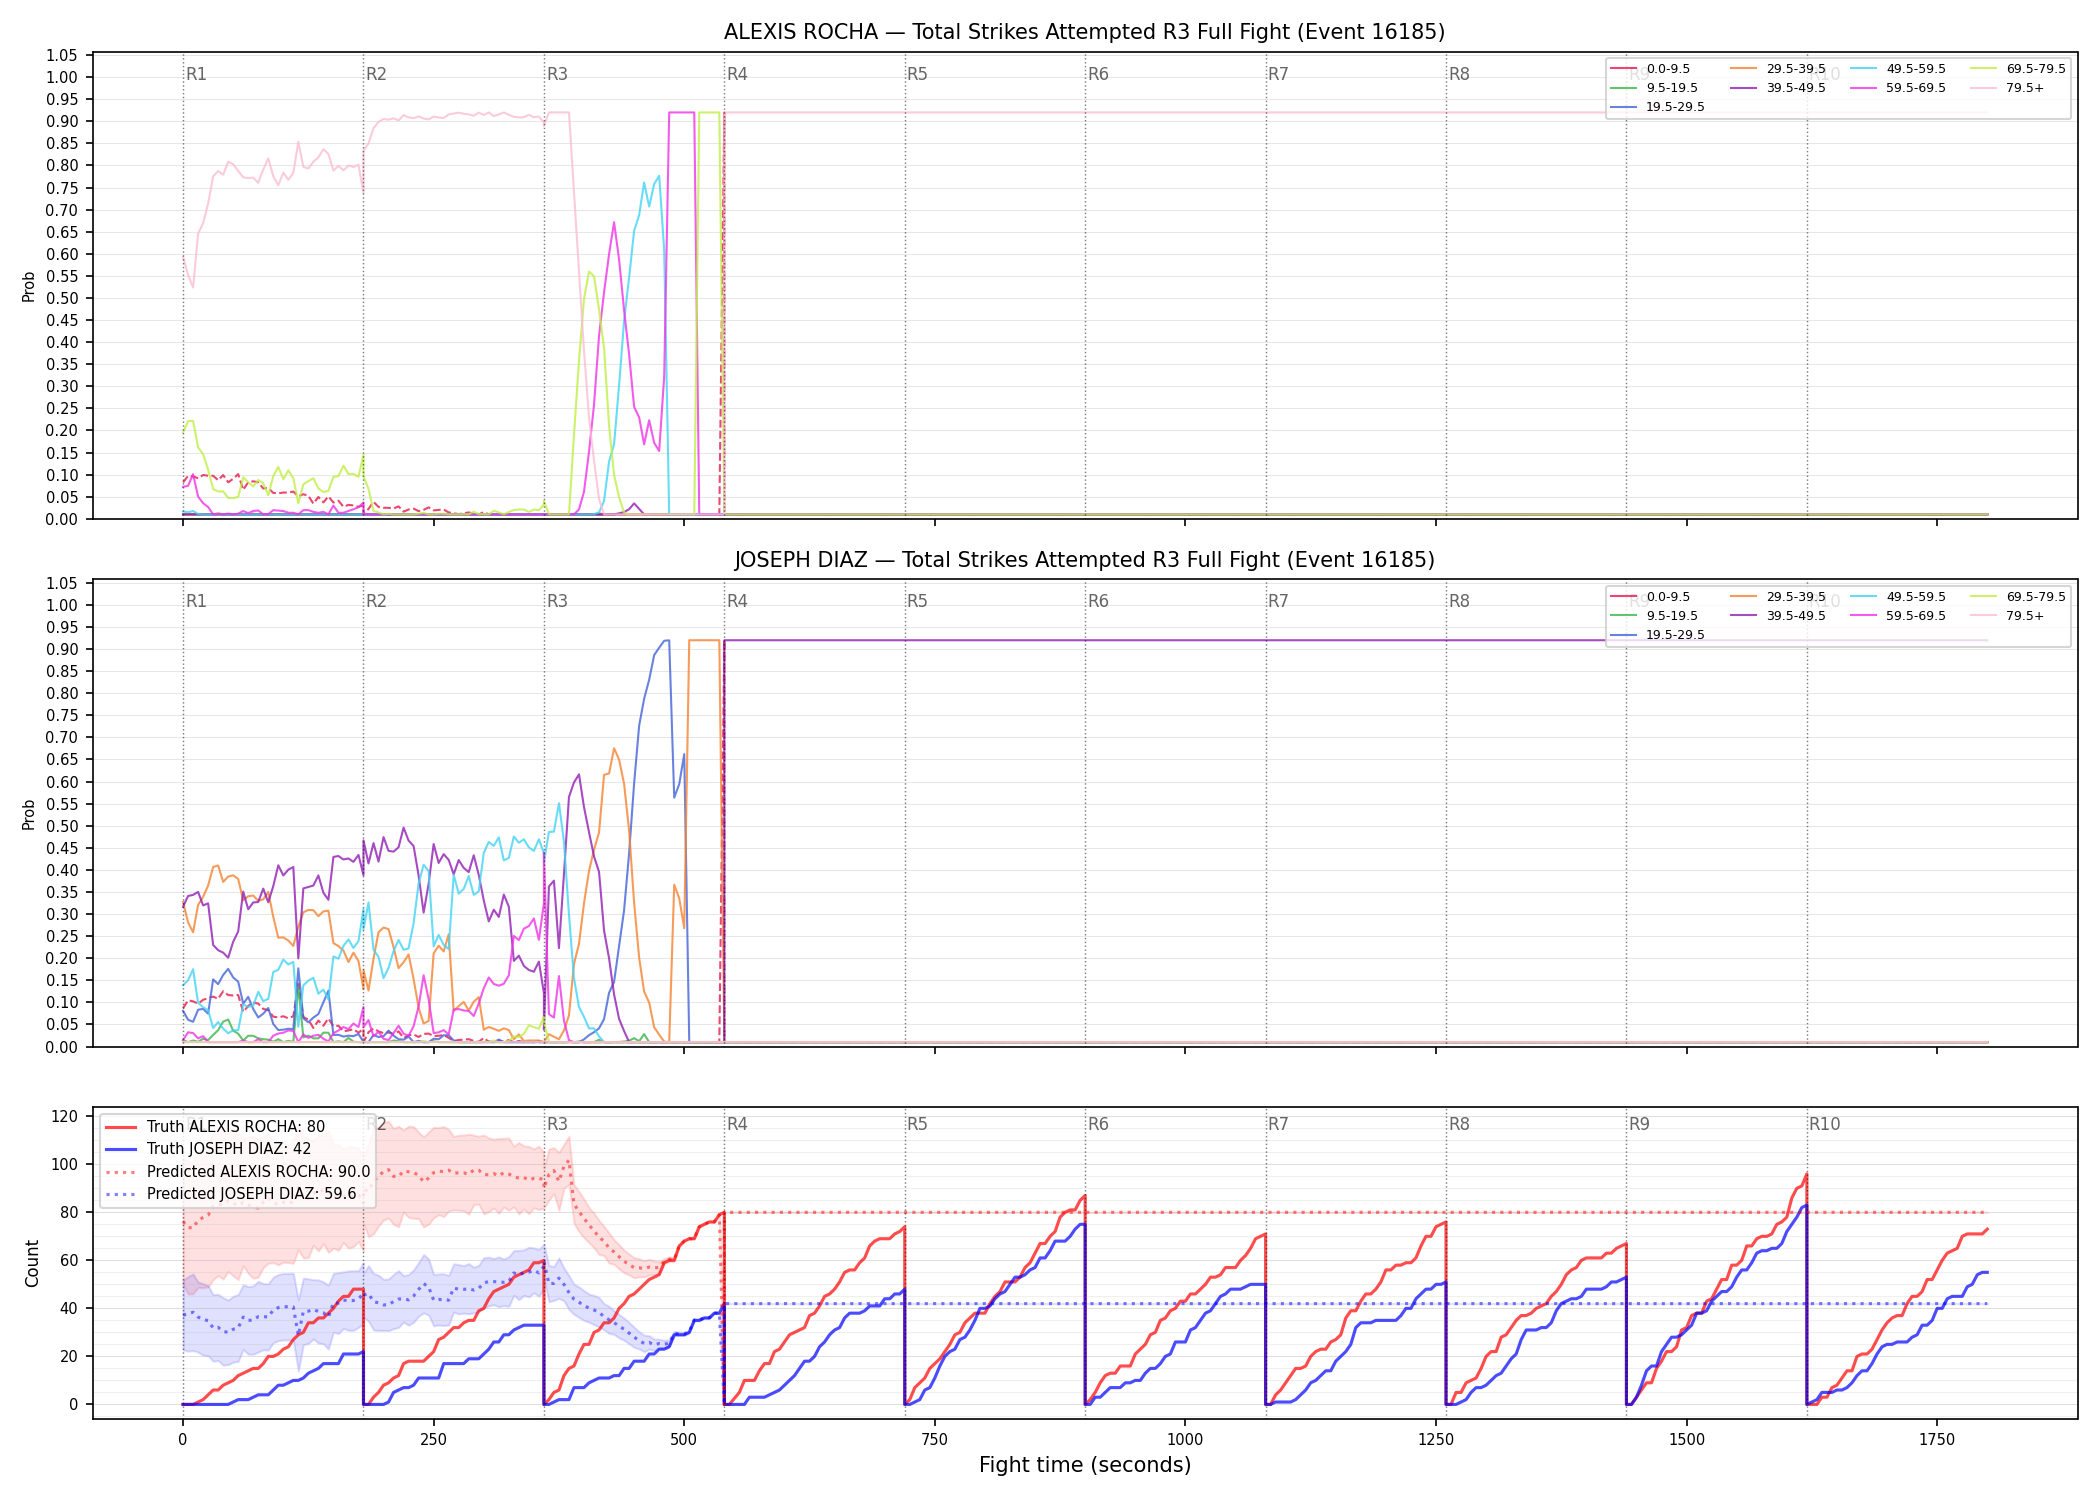Select the R5 round marker in Joseph Diaz chart
Image resolution: width=2100 pixels, height=1500 pixels.
pos(917,601)
